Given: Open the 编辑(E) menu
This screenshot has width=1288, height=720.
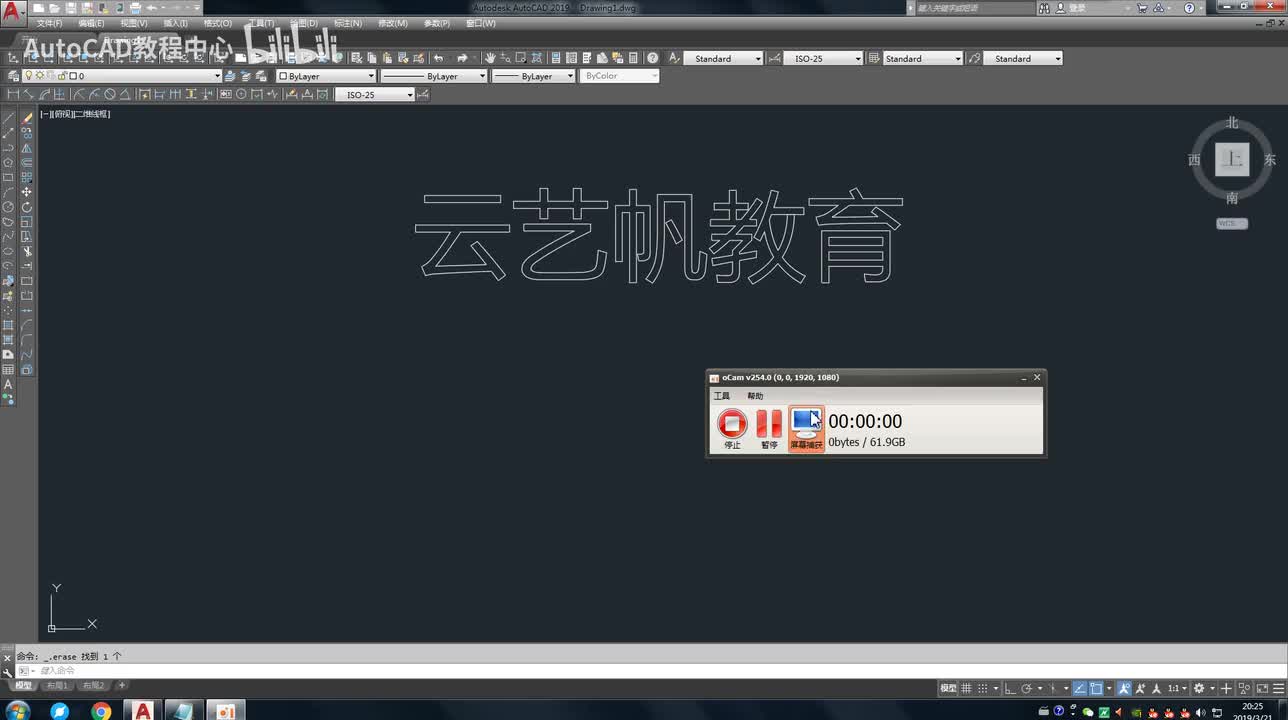Looking at the screenshot, I should (91, 23).
